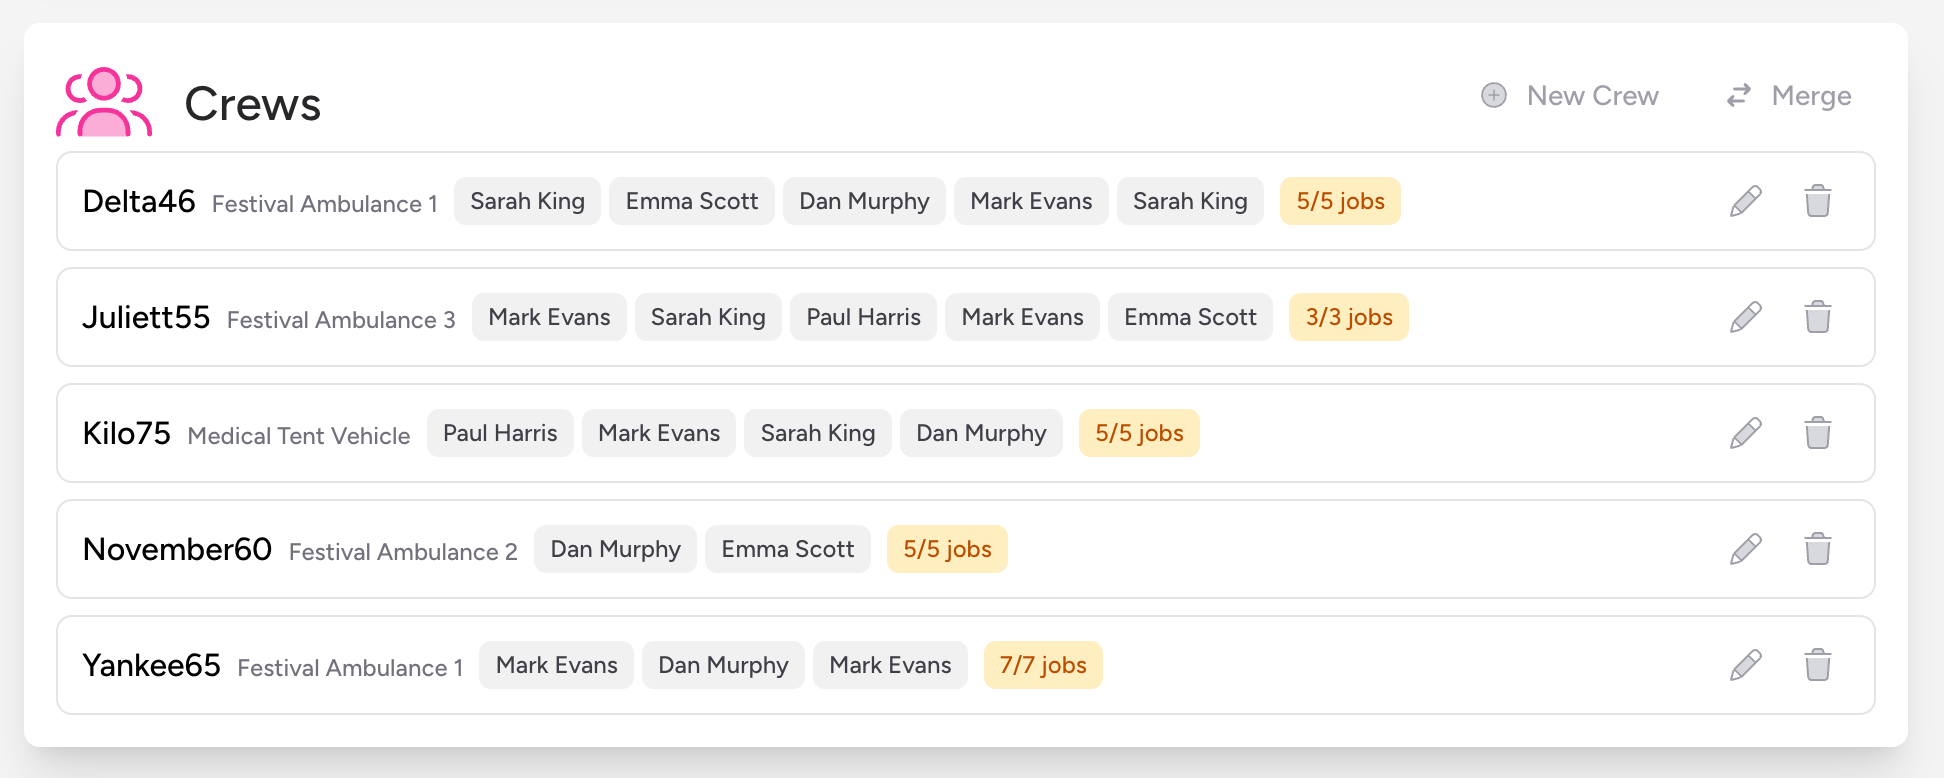Select the 5/5 jobs badge on Delta46
1944x778 pixels.
click(x=1340, y=201)
